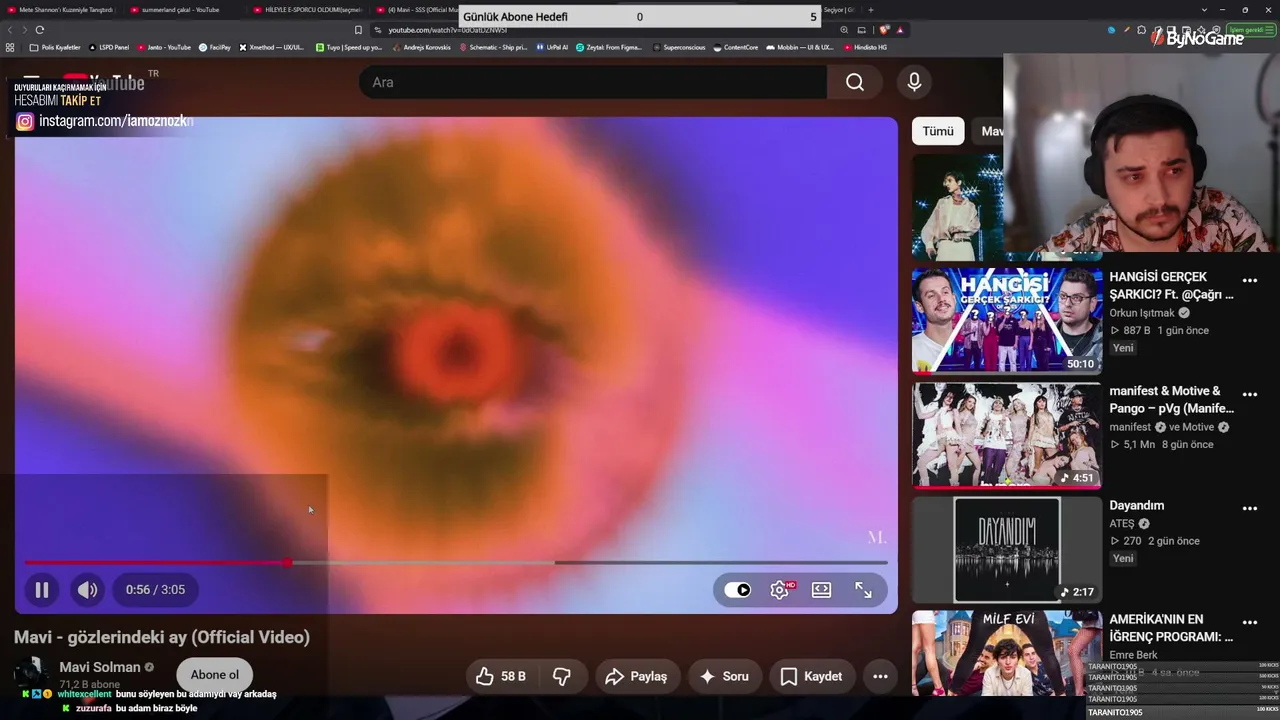Pause the video playback
Screen dimensions: 1280x720
[x=42, y=590]
